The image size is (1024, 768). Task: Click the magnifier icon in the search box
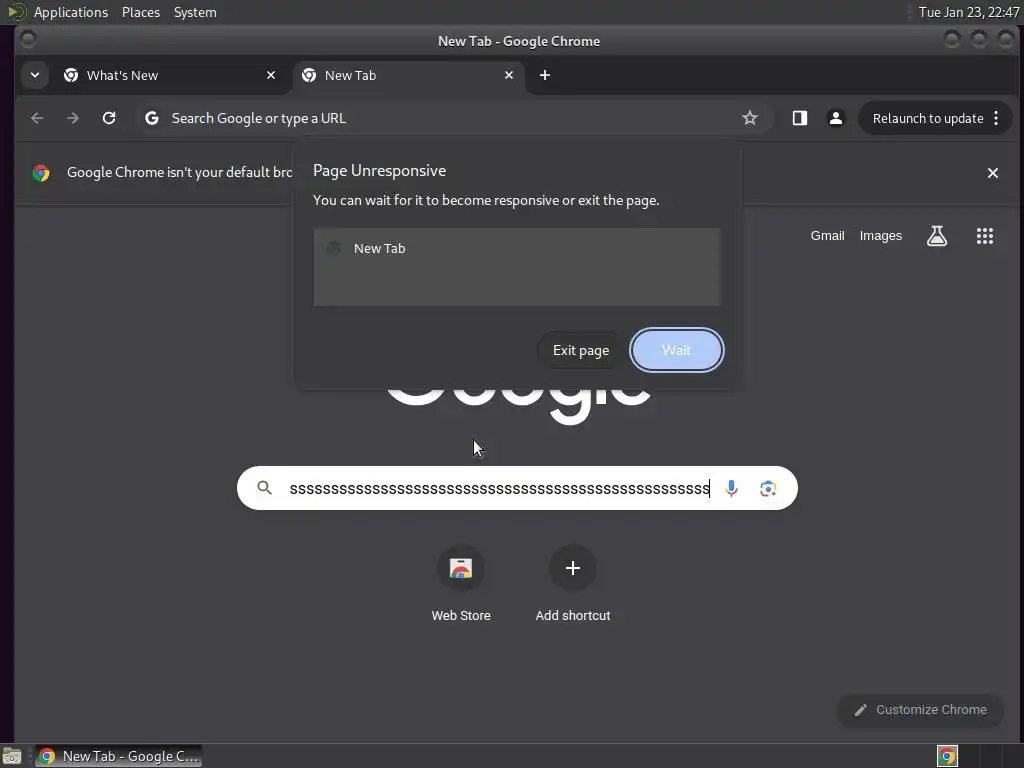click(x=264, y=488)
